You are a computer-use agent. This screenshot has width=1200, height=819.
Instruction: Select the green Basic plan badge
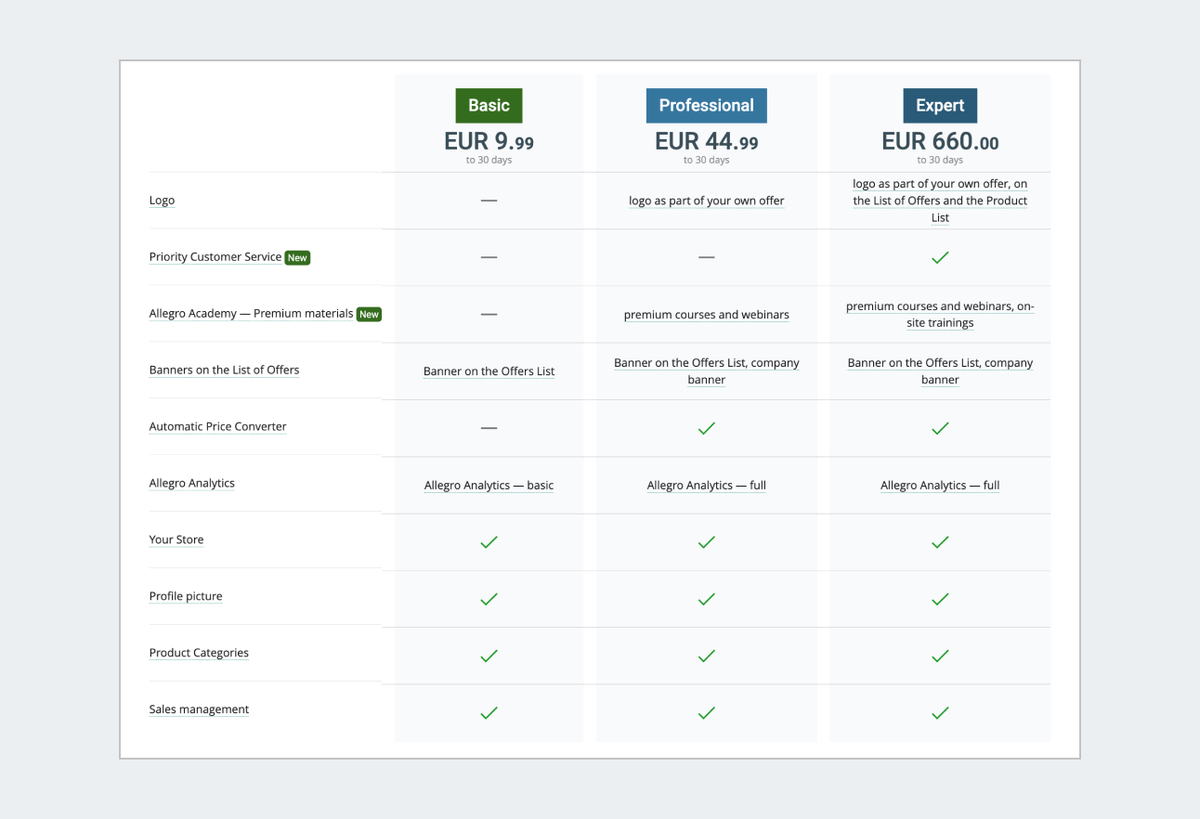[489, 106]
